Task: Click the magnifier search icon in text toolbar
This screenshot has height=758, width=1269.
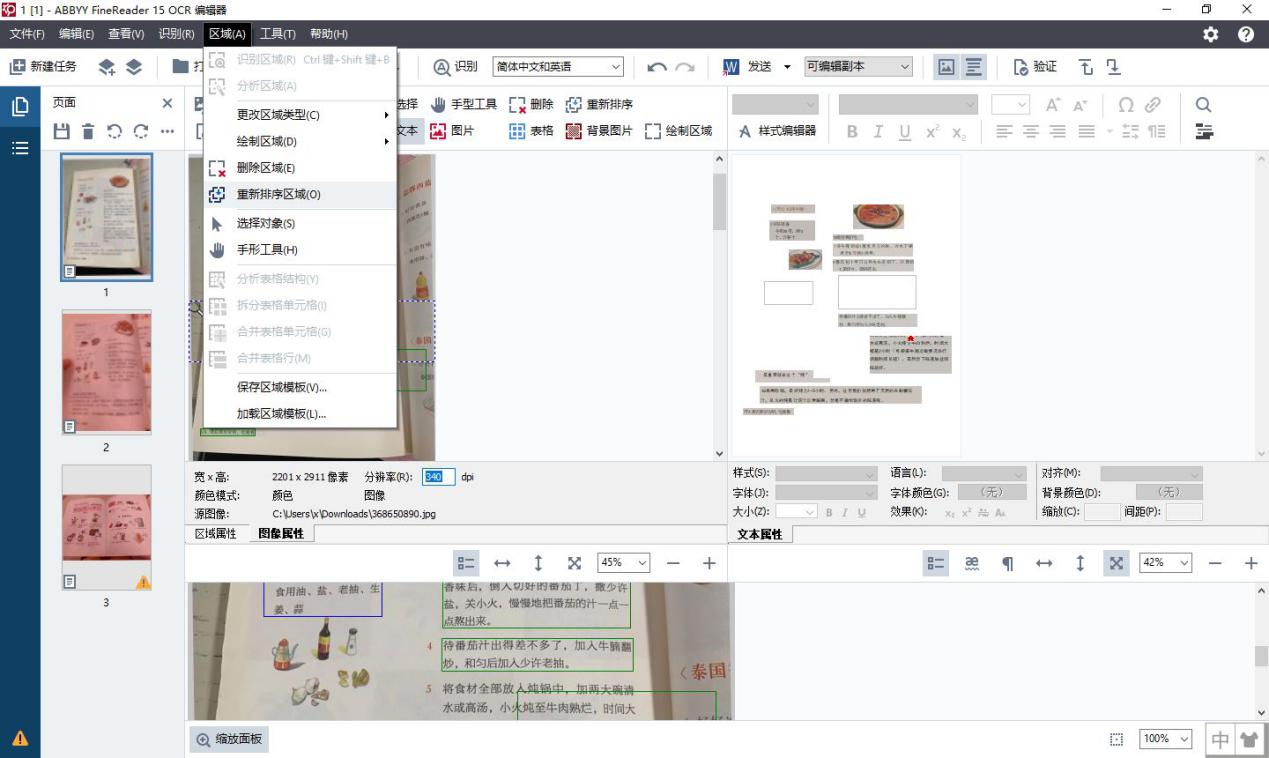Action: click(1204, 104)
